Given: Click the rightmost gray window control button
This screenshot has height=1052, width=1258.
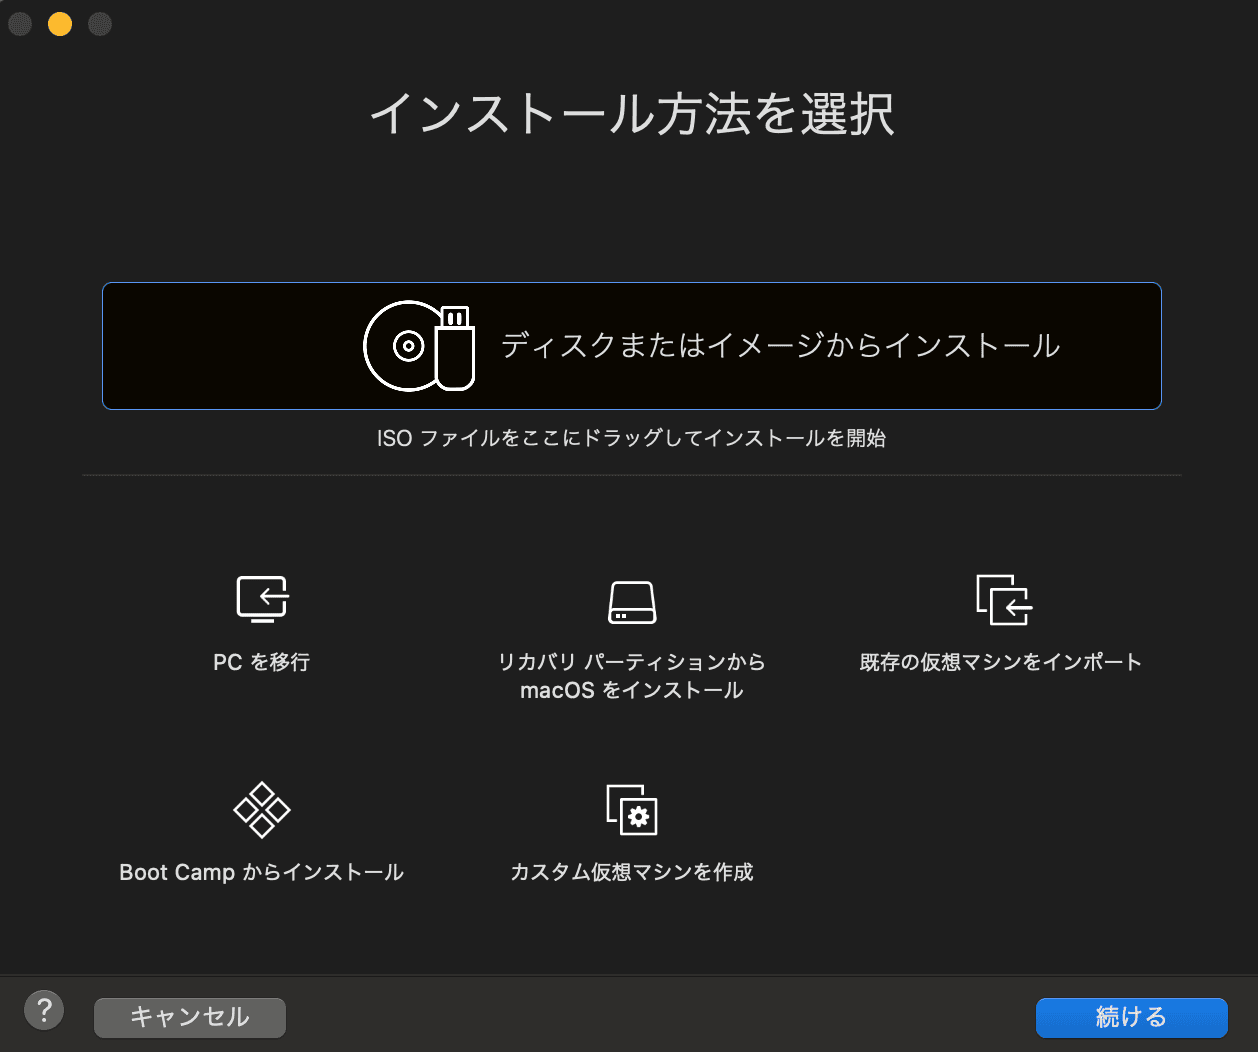Looking at the screenshot, I should click(99, 24).
